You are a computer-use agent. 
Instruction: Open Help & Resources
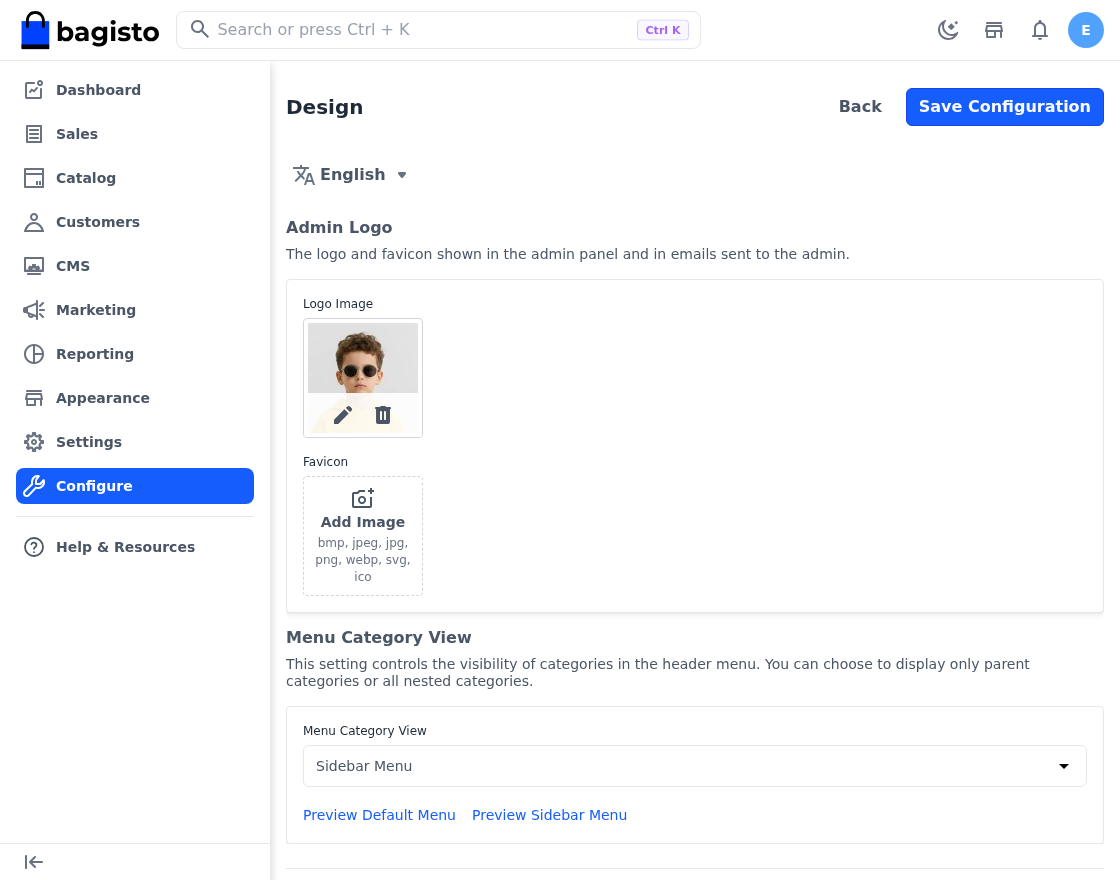click(x=135, y=547)
